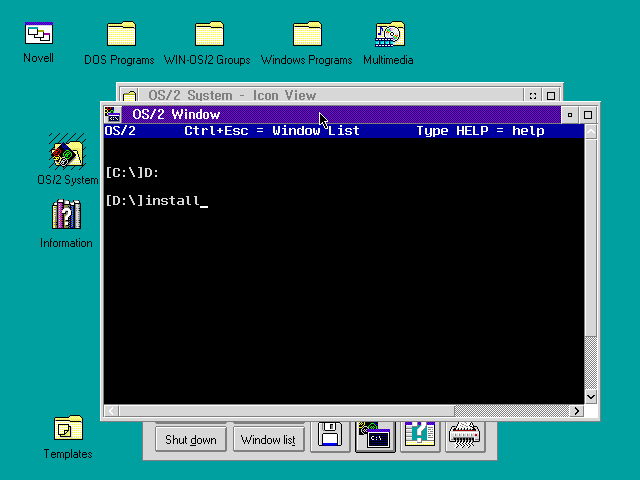Viewport: 640px width, 480px height.
Task: Open the floppy drive icon in LaunchPad
Action: (330, 437)
